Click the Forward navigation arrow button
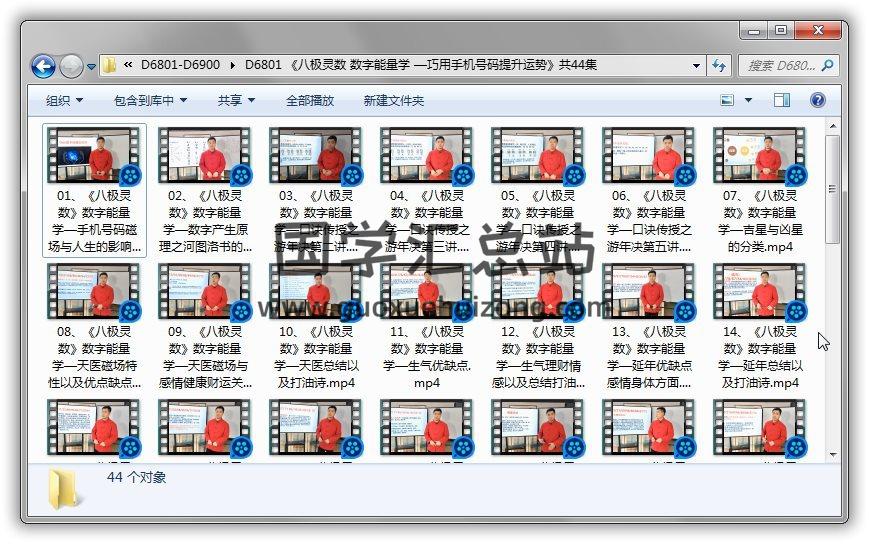 (x=71, y=66)
